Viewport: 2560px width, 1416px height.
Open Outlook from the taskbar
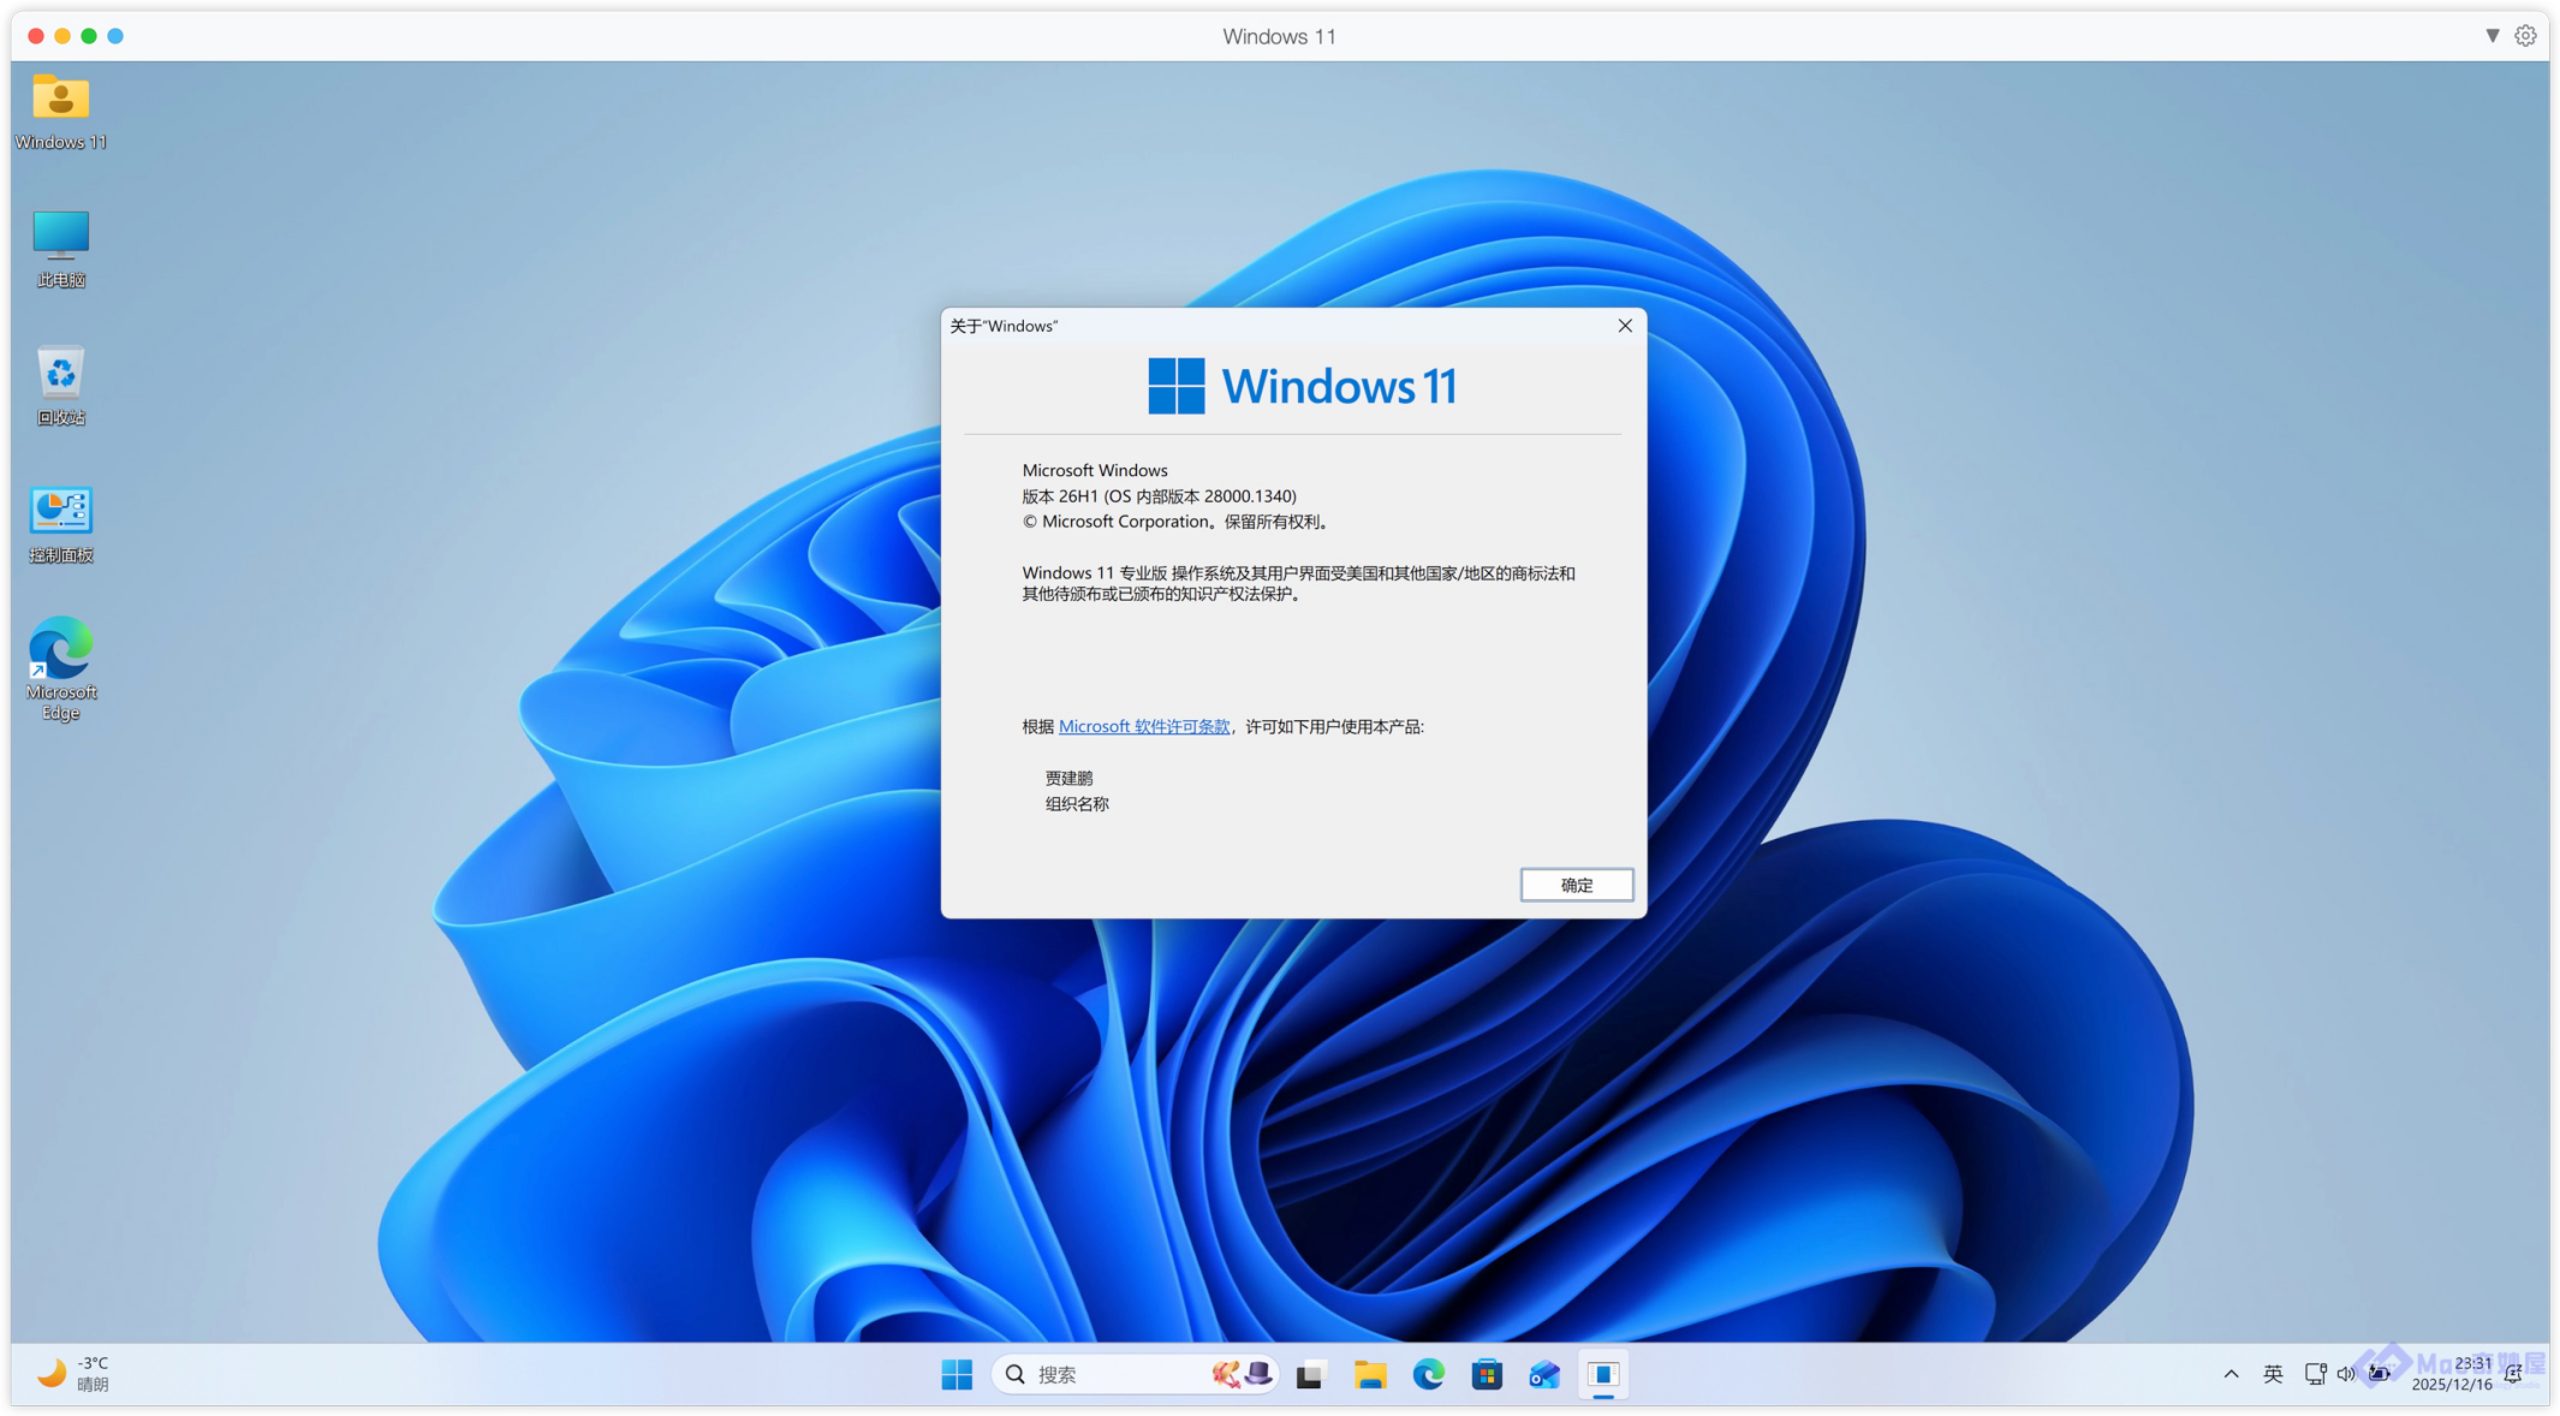(1544, 1375)
